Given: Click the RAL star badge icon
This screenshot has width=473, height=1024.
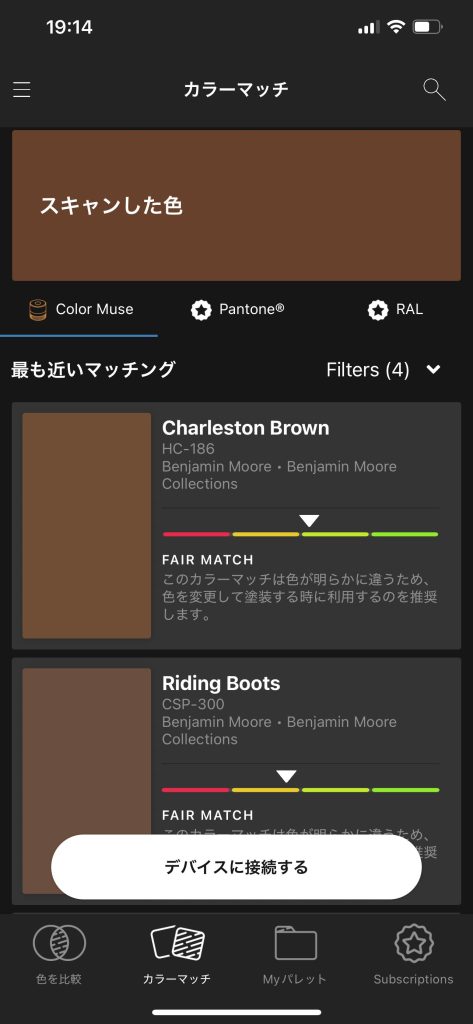Looking at the screenshot, I should point(378,310).
